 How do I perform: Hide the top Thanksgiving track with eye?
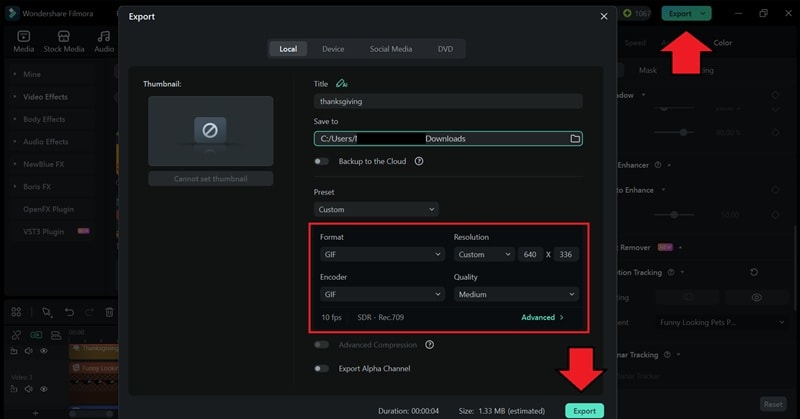44,351
